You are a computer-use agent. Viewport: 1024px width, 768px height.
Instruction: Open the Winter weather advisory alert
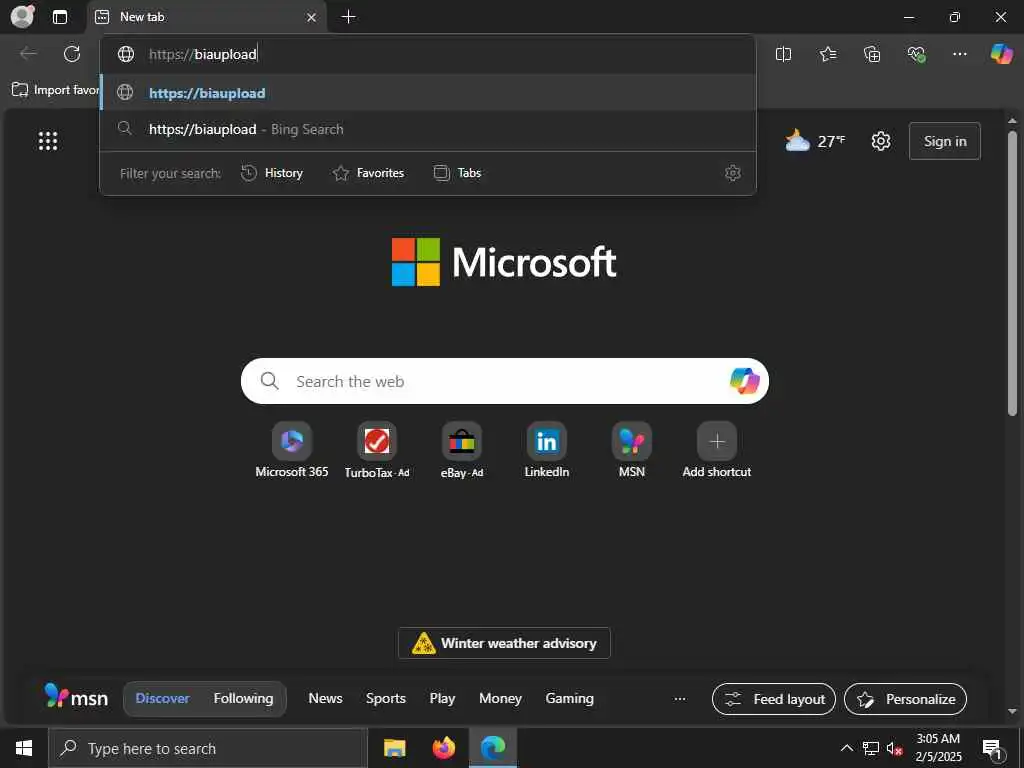[504, 643]
